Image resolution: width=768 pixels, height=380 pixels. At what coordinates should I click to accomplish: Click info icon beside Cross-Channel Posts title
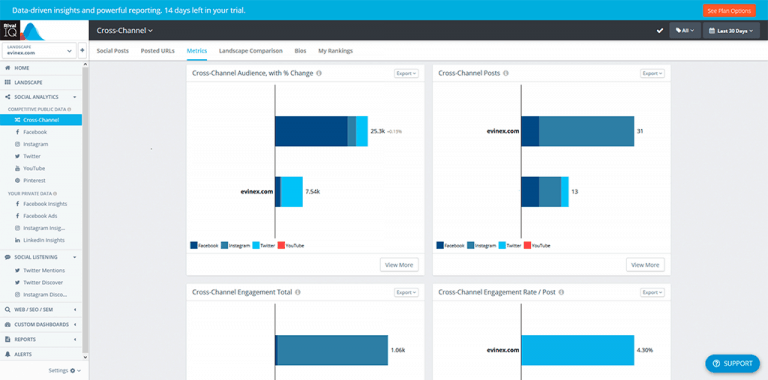(506, 73)
